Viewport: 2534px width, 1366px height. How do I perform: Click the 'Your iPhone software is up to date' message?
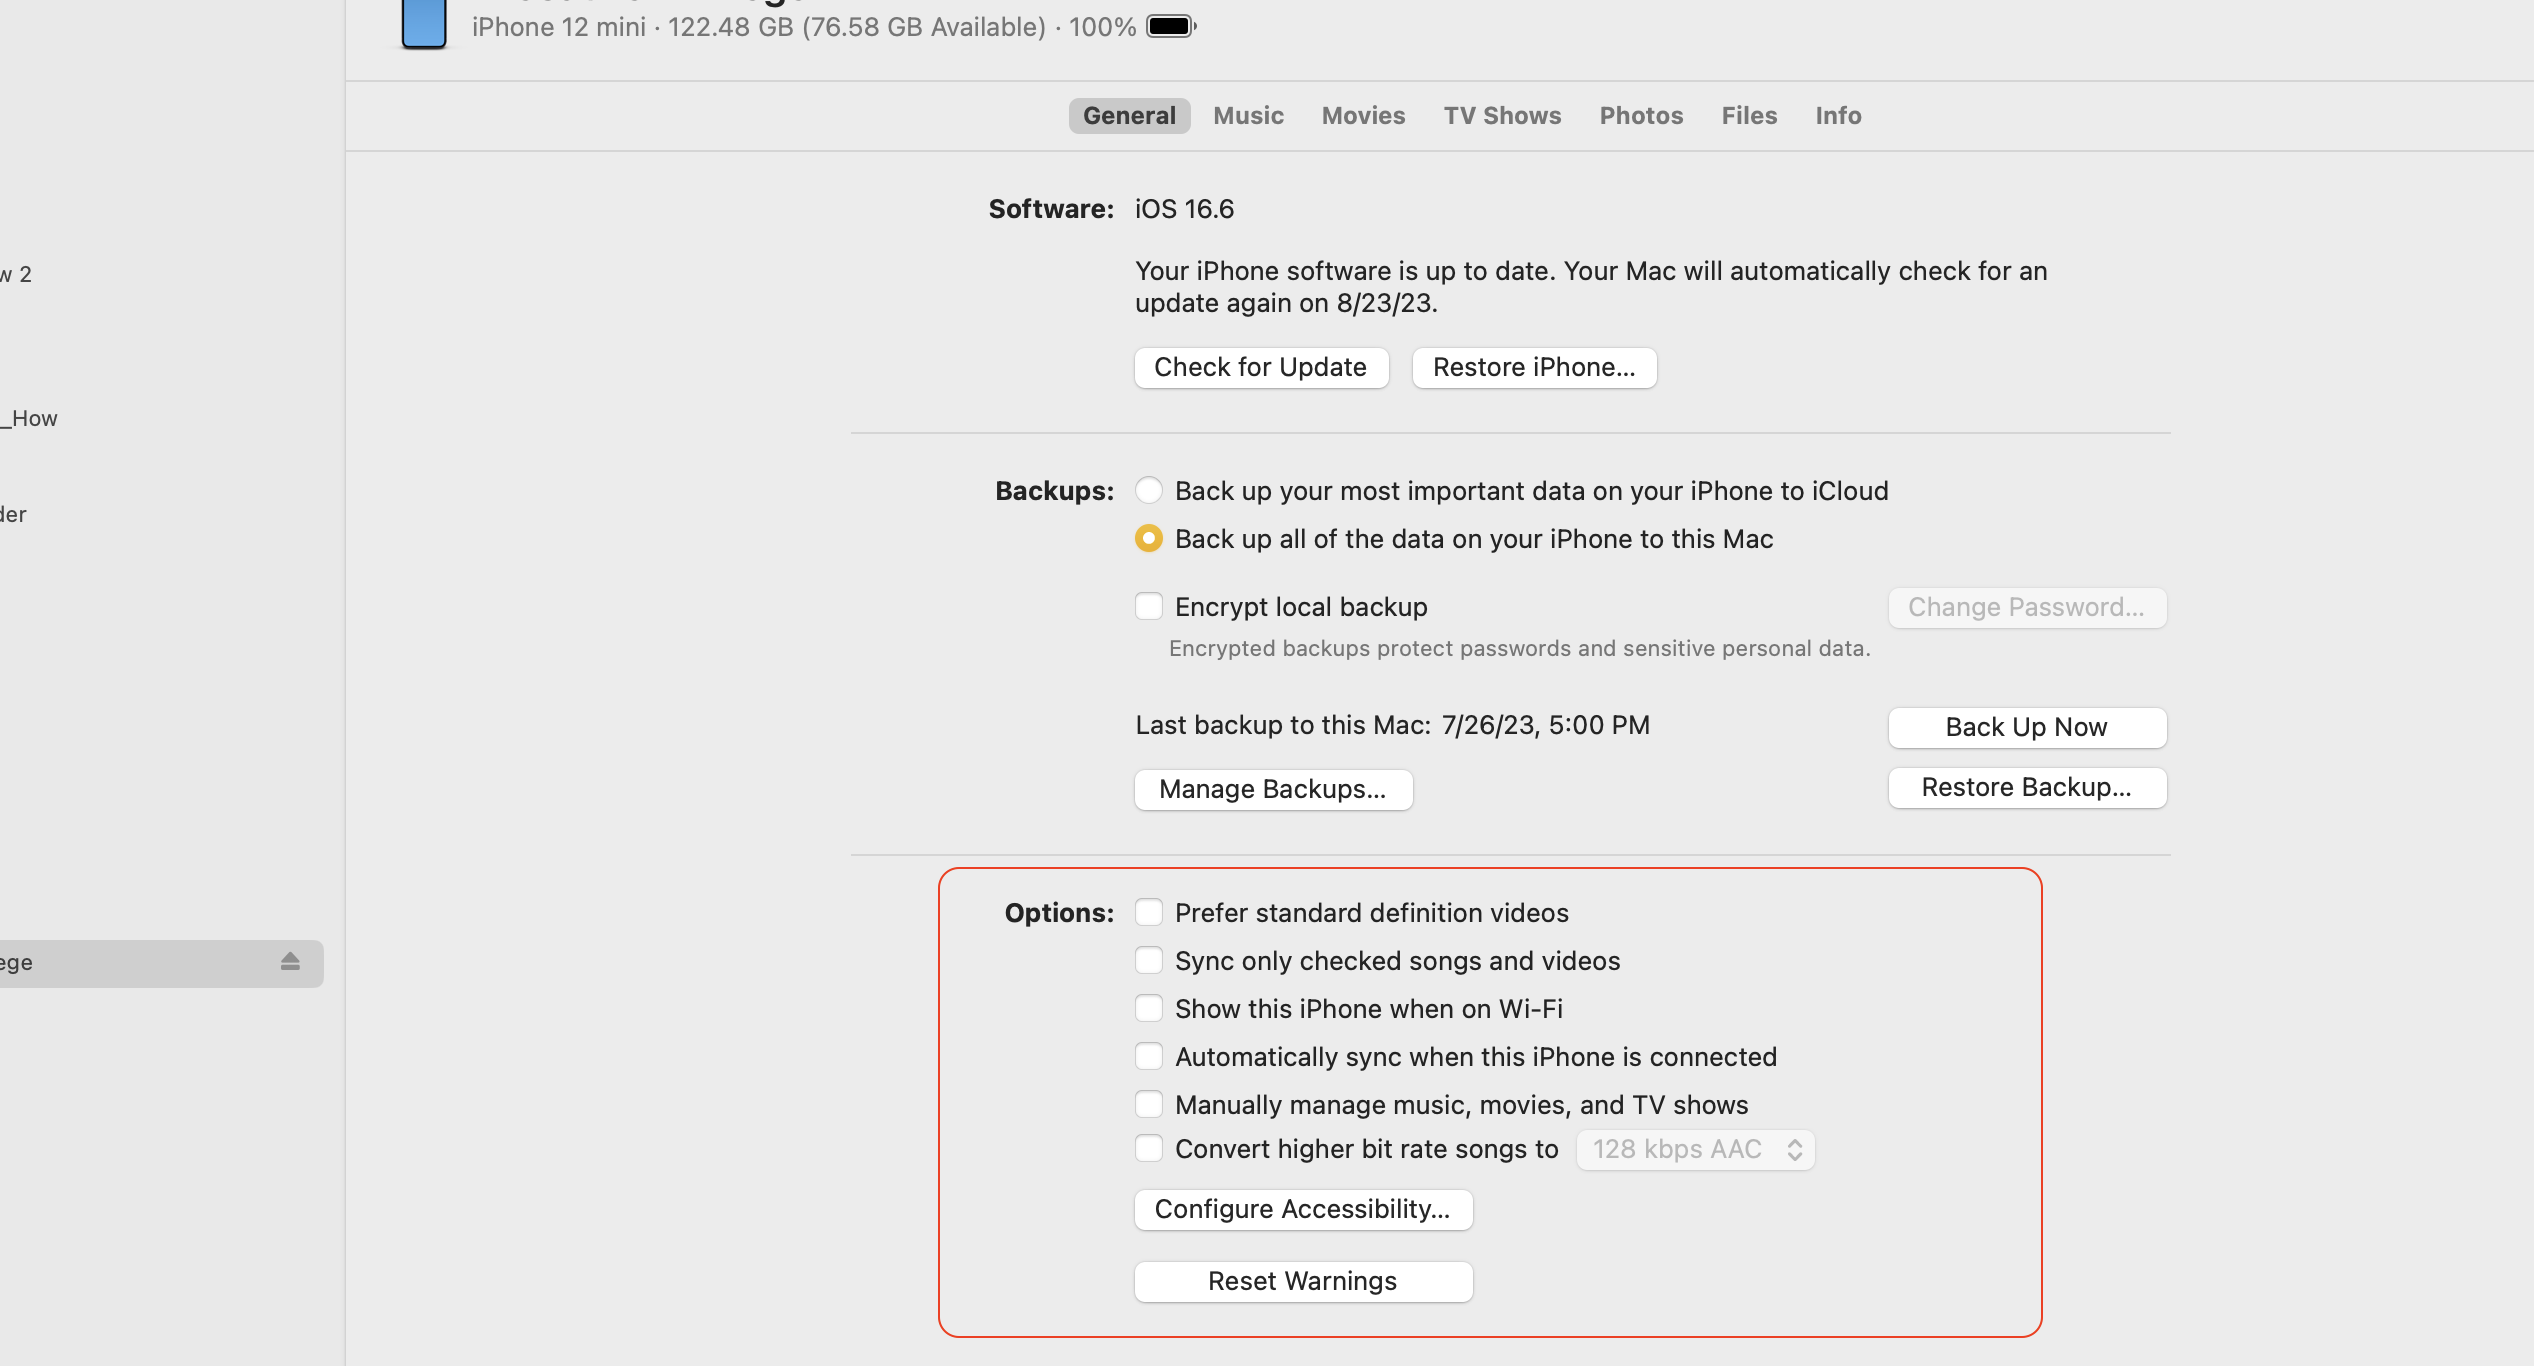1591,286
